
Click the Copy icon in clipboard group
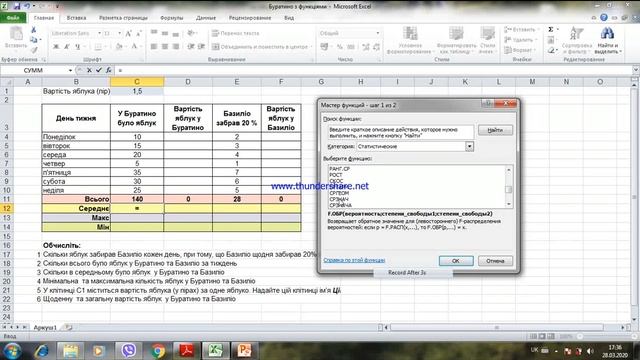pos(34,40)
